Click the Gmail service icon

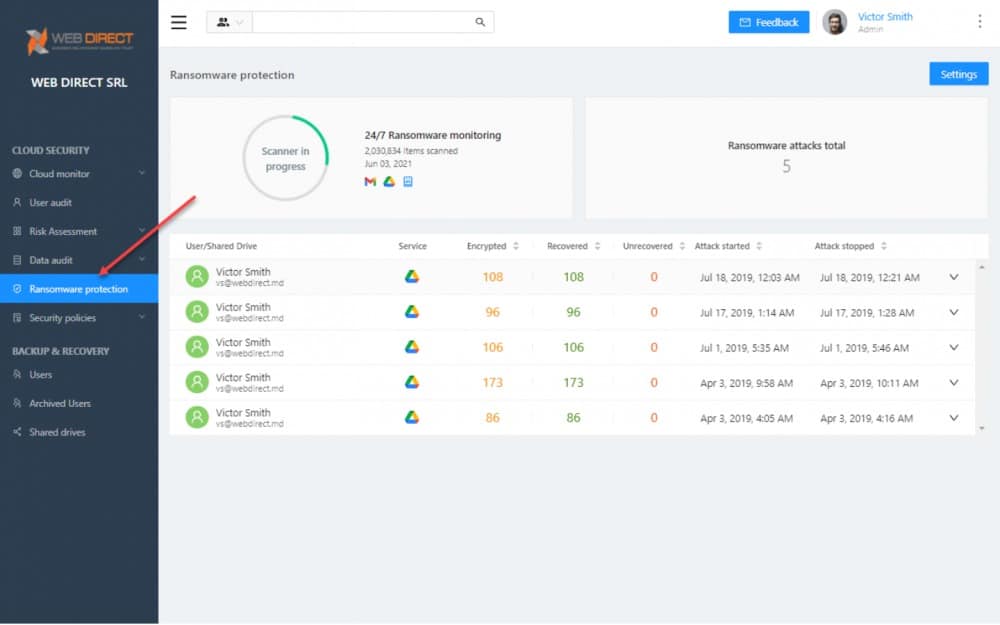370,182
